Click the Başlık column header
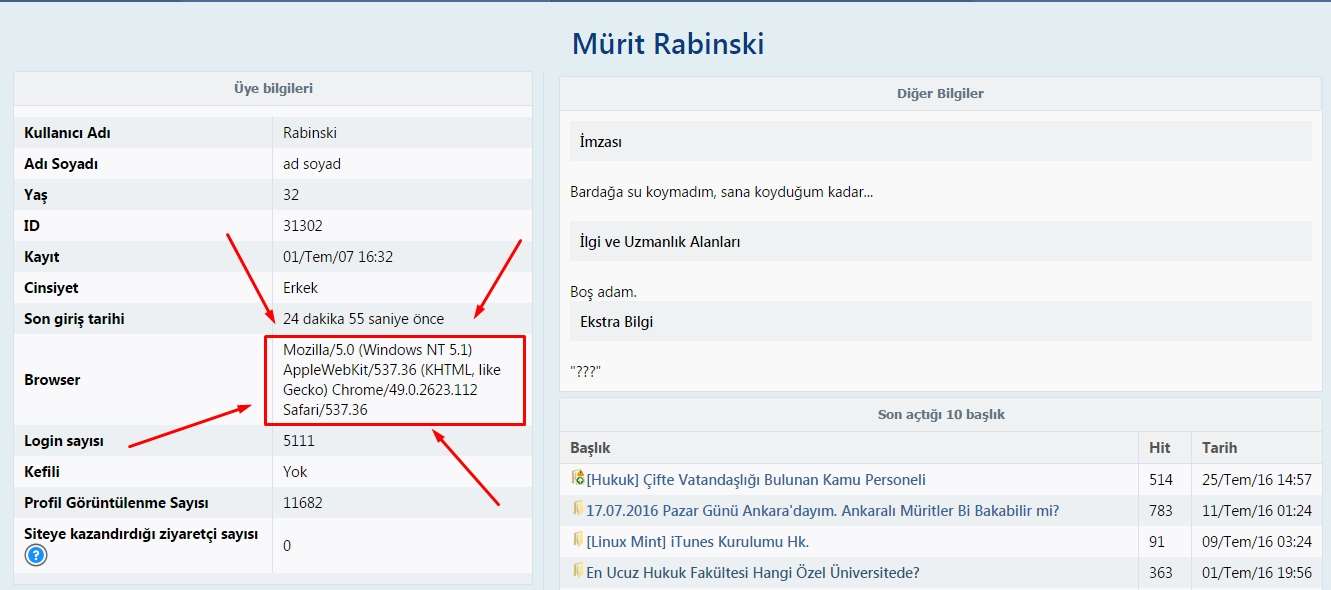The image size is (1331, 590). (590, 448)
